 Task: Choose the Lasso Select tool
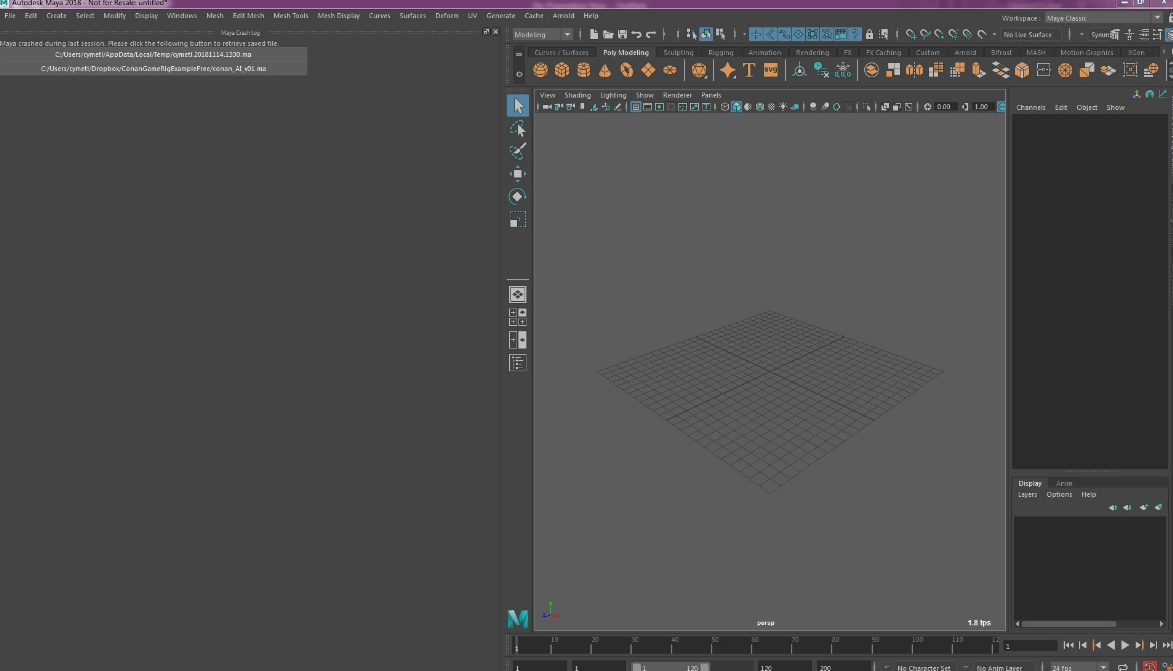(518, 129)
